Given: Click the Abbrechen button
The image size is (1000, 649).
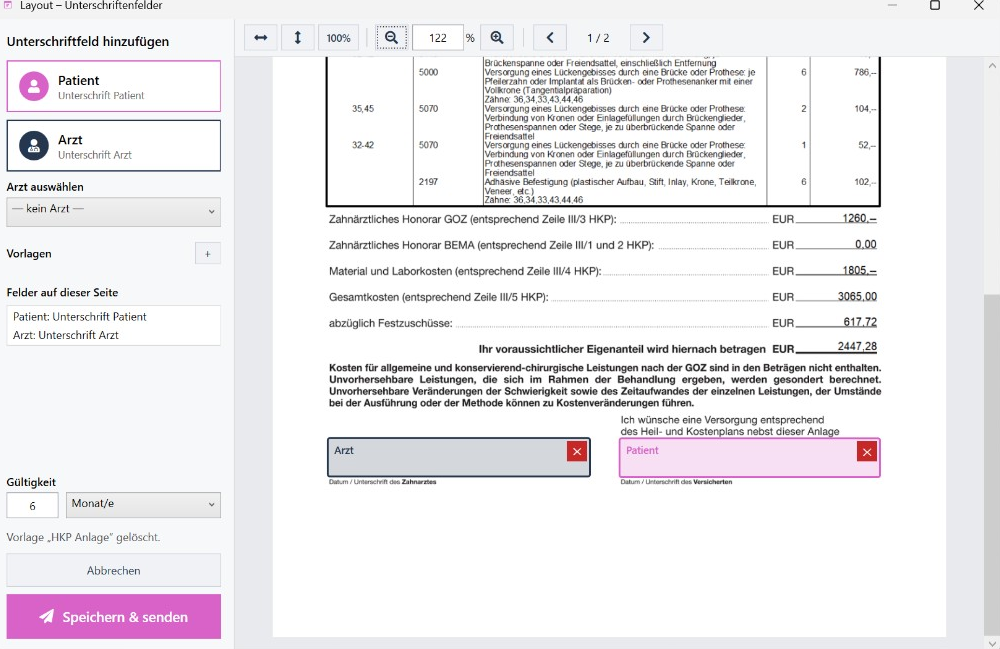Looking at the screenshot, I should point(114,570).
